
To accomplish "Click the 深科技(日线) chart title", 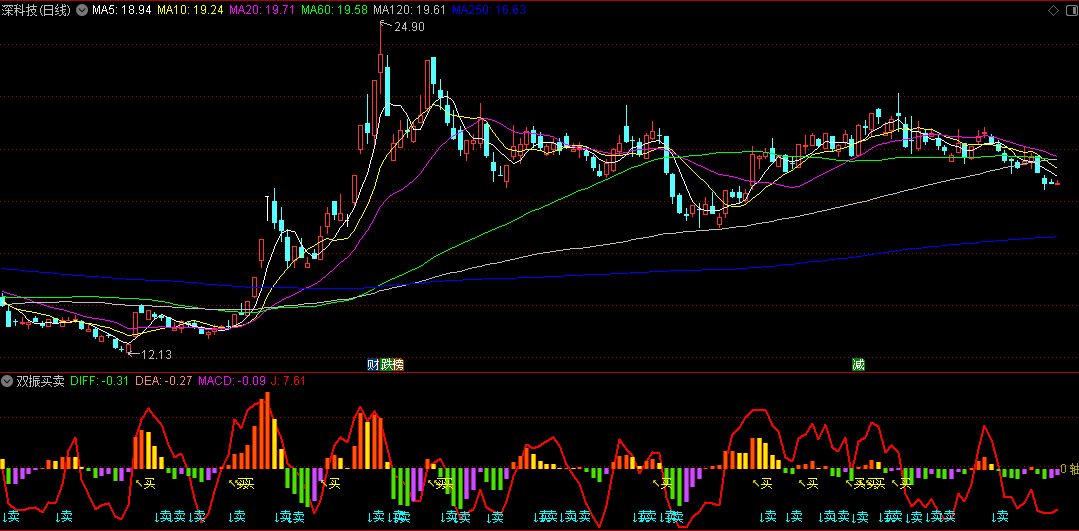I will 37,10.
